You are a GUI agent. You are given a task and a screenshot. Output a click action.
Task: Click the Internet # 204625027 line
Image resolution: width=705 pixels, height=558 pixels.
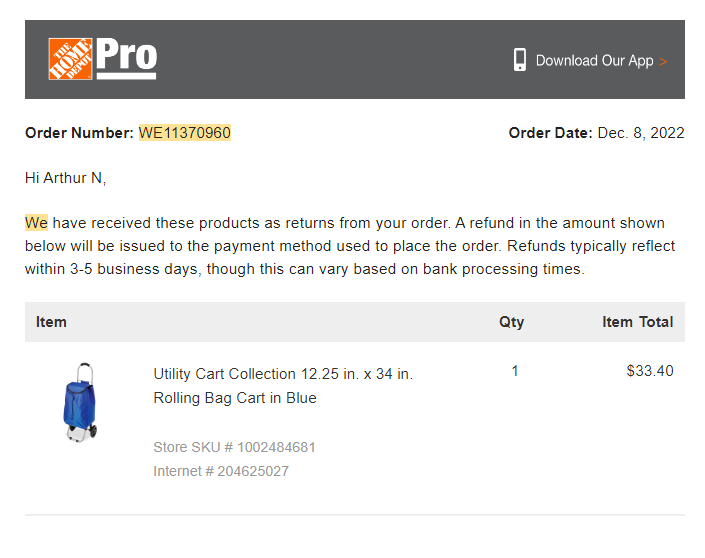point(221,471)
